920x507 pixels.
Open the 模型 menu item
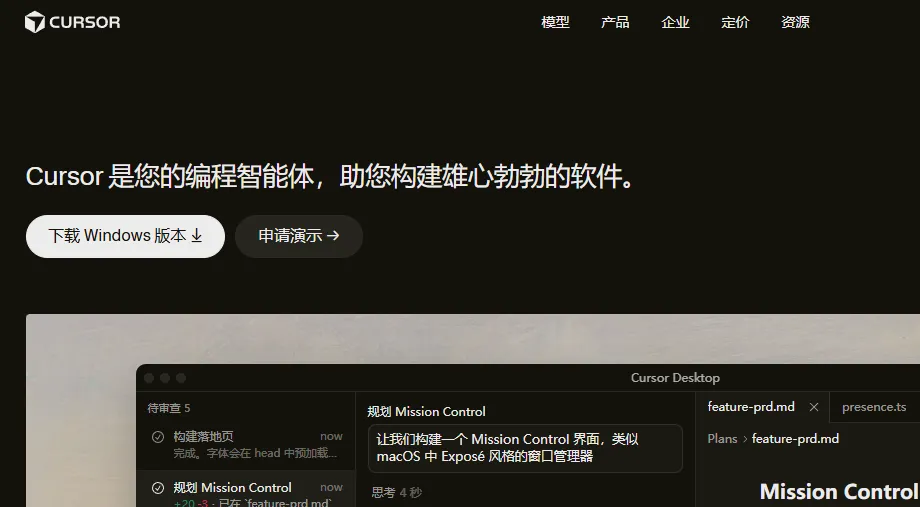pos(555,22)
